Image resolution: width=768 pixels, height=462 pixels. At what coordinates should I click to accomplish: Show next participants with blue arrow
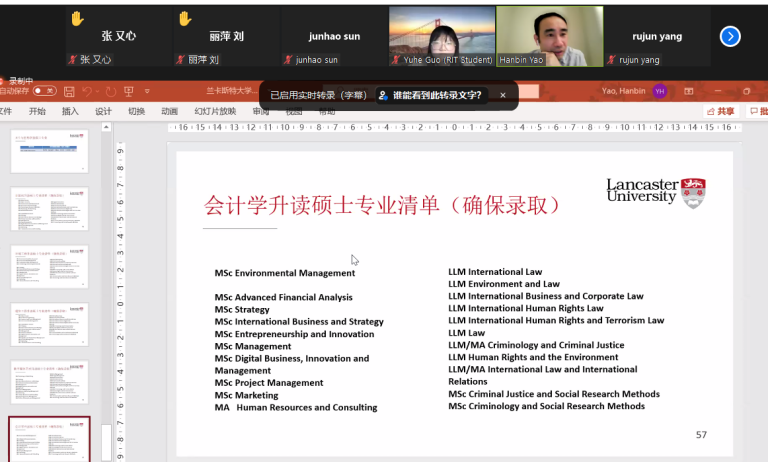click(730, 36)
